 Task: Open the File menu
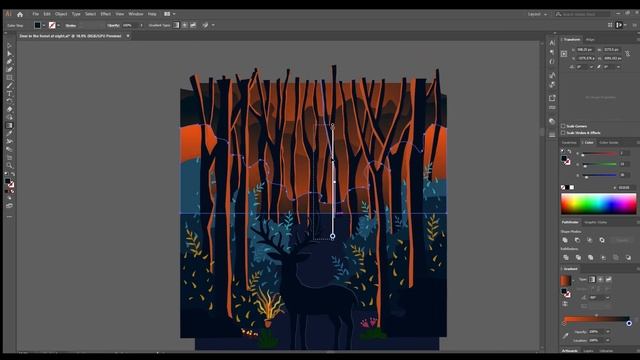[36, 14]
